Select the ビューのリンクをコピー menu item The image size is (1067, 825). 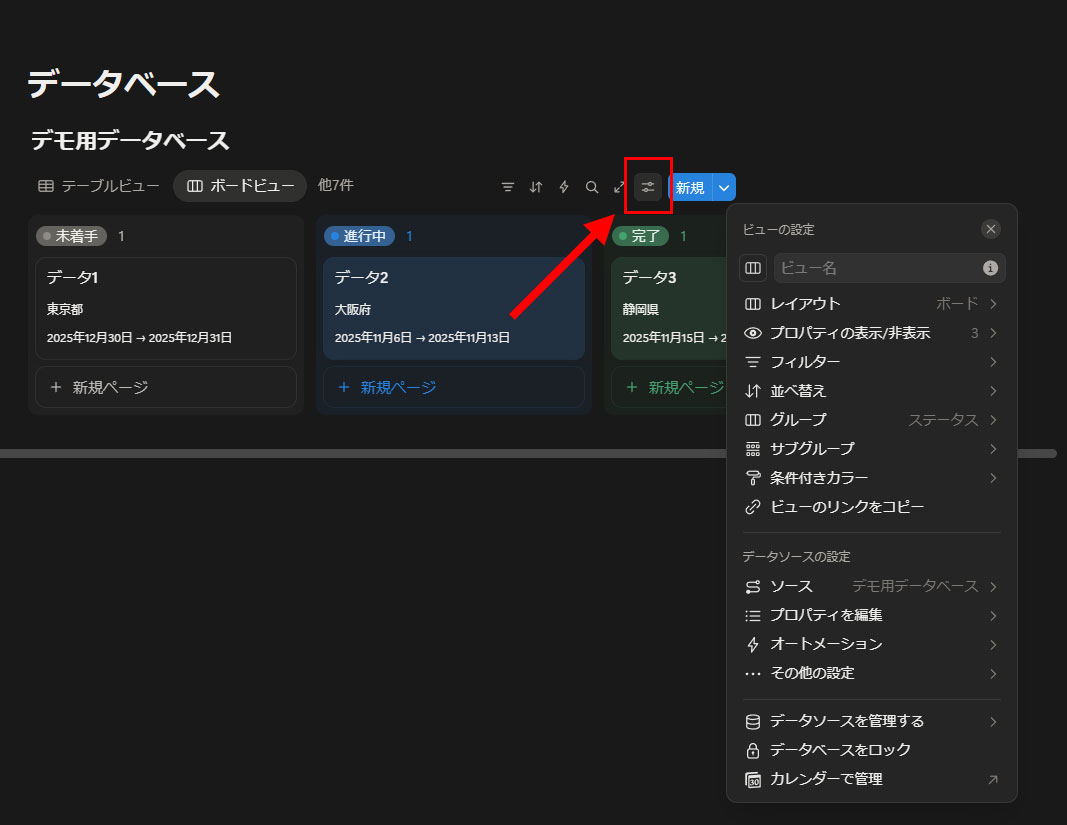846,507
